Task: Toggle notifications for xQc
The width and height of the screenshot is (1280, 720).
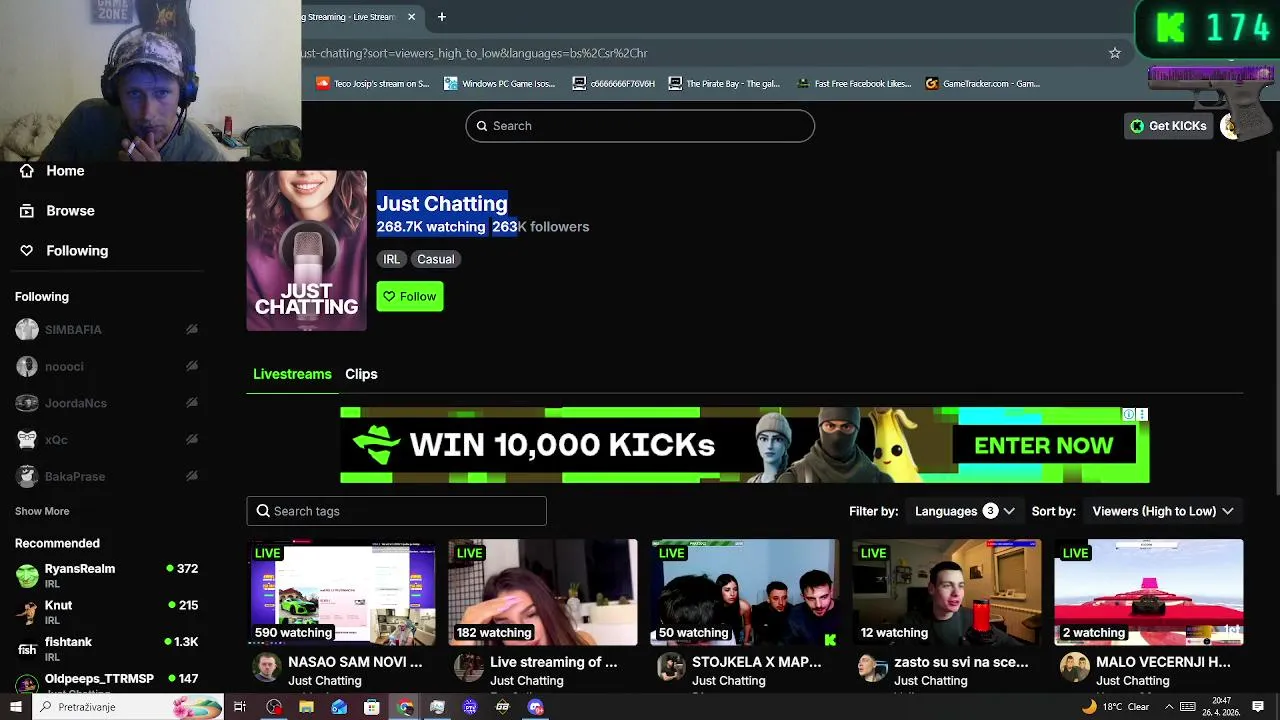Action: click(191, 440)
